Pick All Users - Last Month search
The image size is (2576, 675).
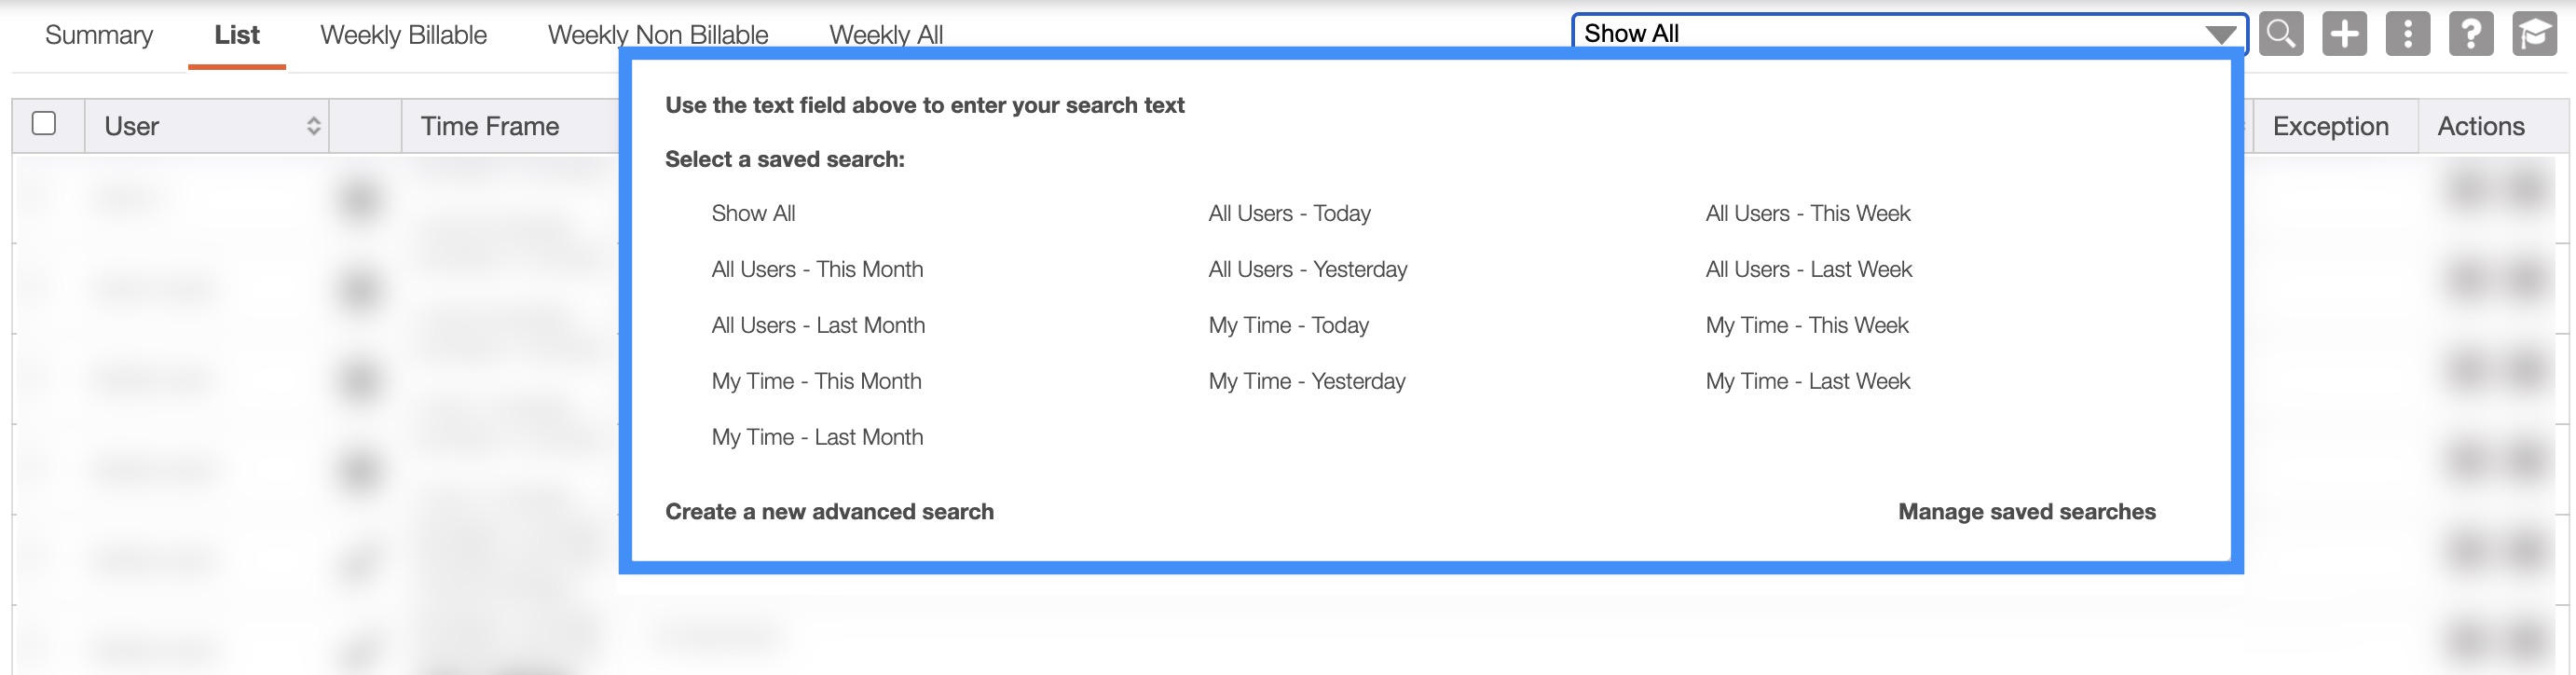tap(818, 326)
